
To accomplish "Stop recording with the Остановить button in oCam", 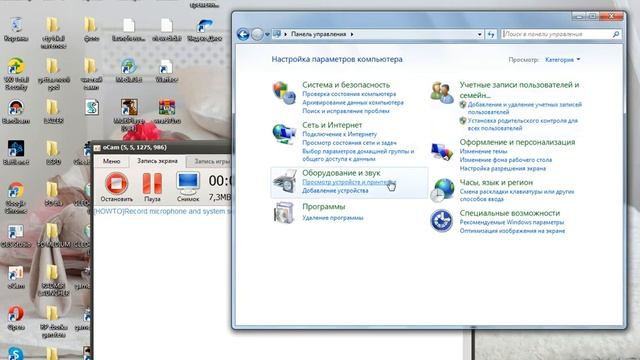I will 116,187.
